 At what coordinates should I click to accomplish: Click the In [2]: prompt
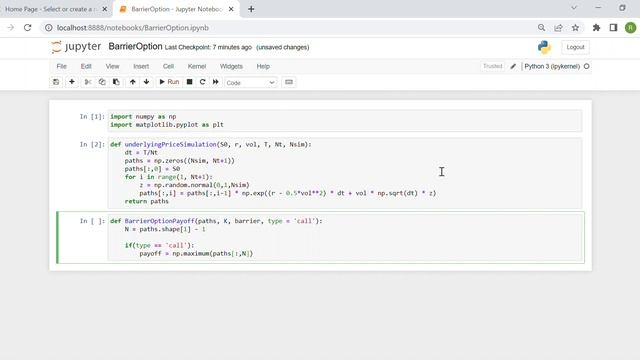92,144
